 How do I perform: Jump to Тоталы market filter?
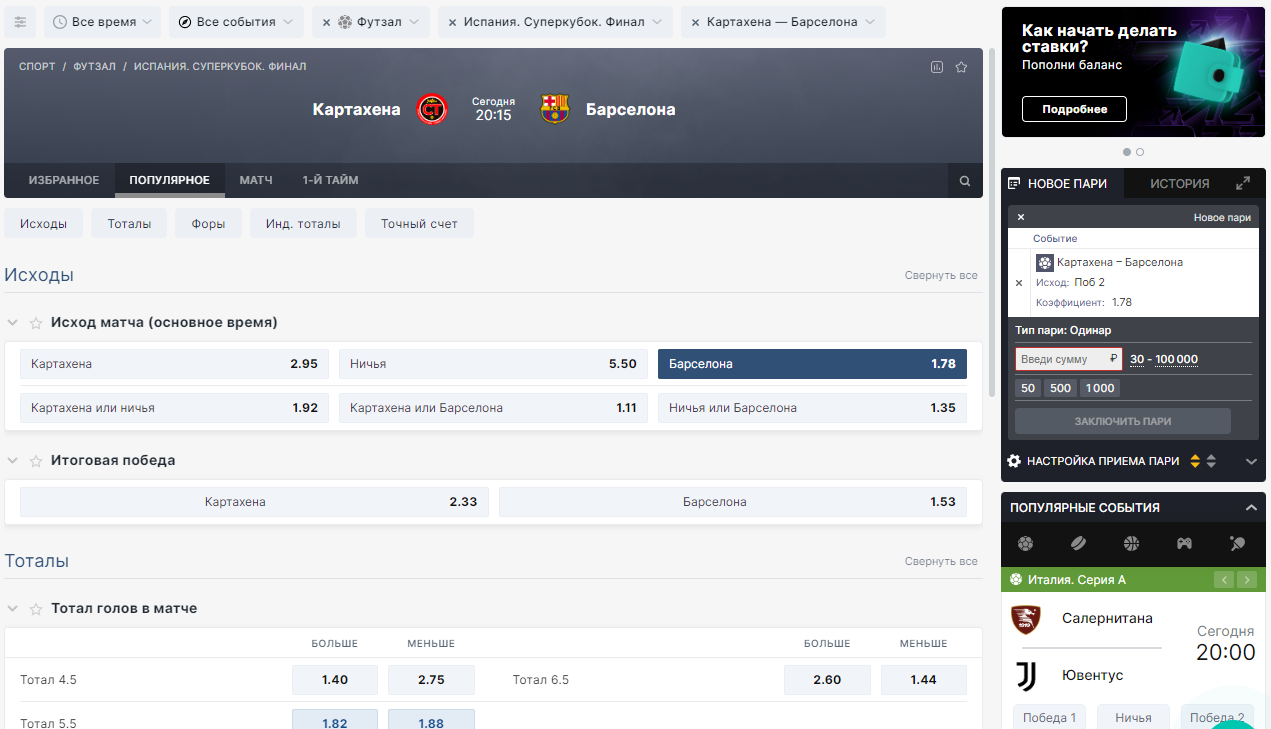pos(129,224)
